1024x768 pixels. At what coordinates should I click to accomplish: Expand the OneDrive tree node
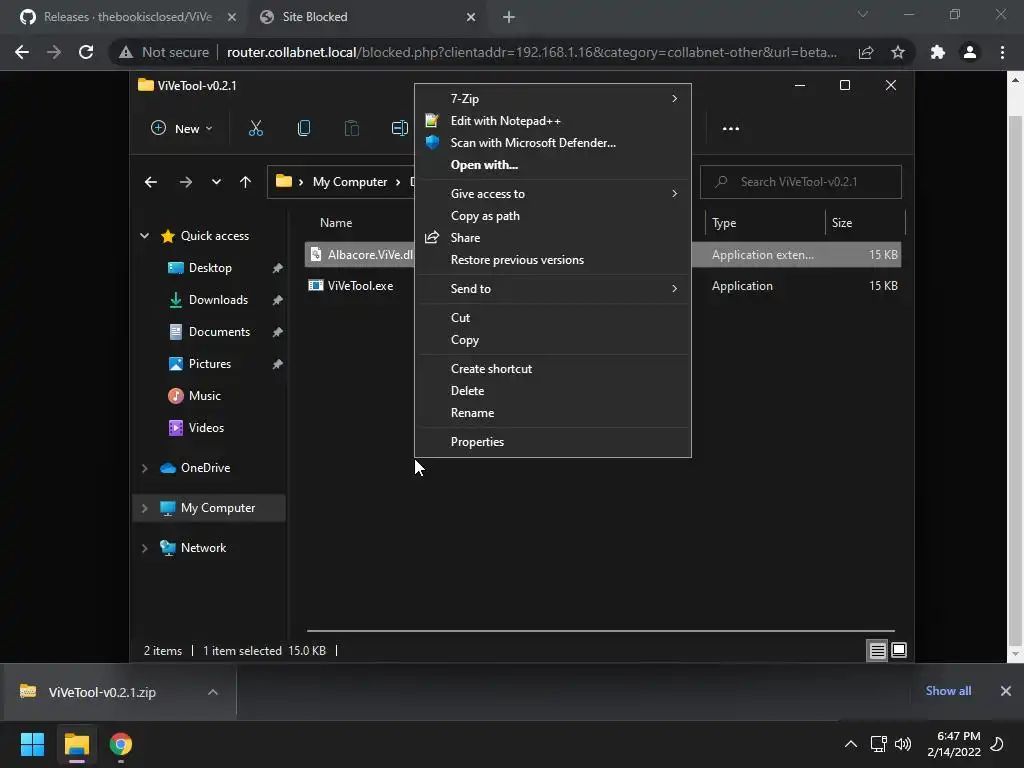pos(144,468)
